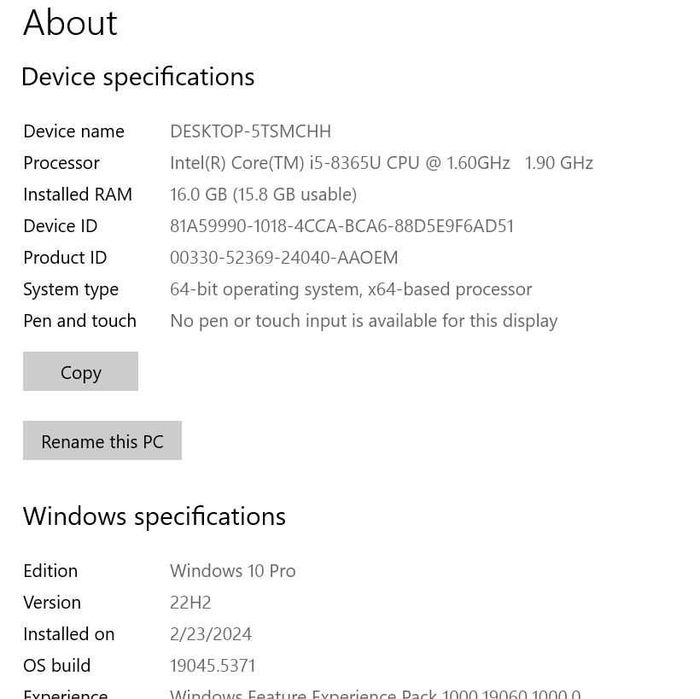The width and height of the screenshot is (700, 699).
Task: Click the Windows specifications heading
Action: (154, 516)
